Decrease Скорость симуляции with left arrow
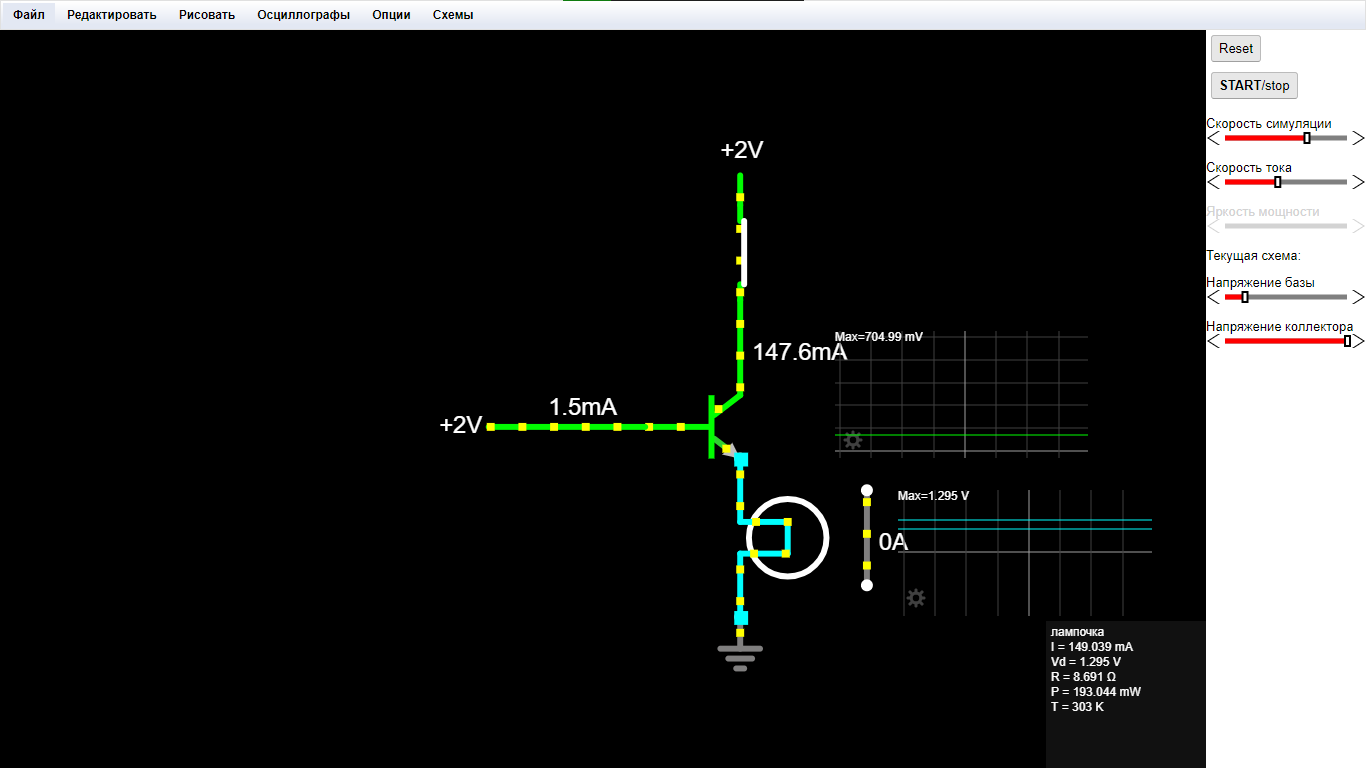 (x=1214, y=138)
